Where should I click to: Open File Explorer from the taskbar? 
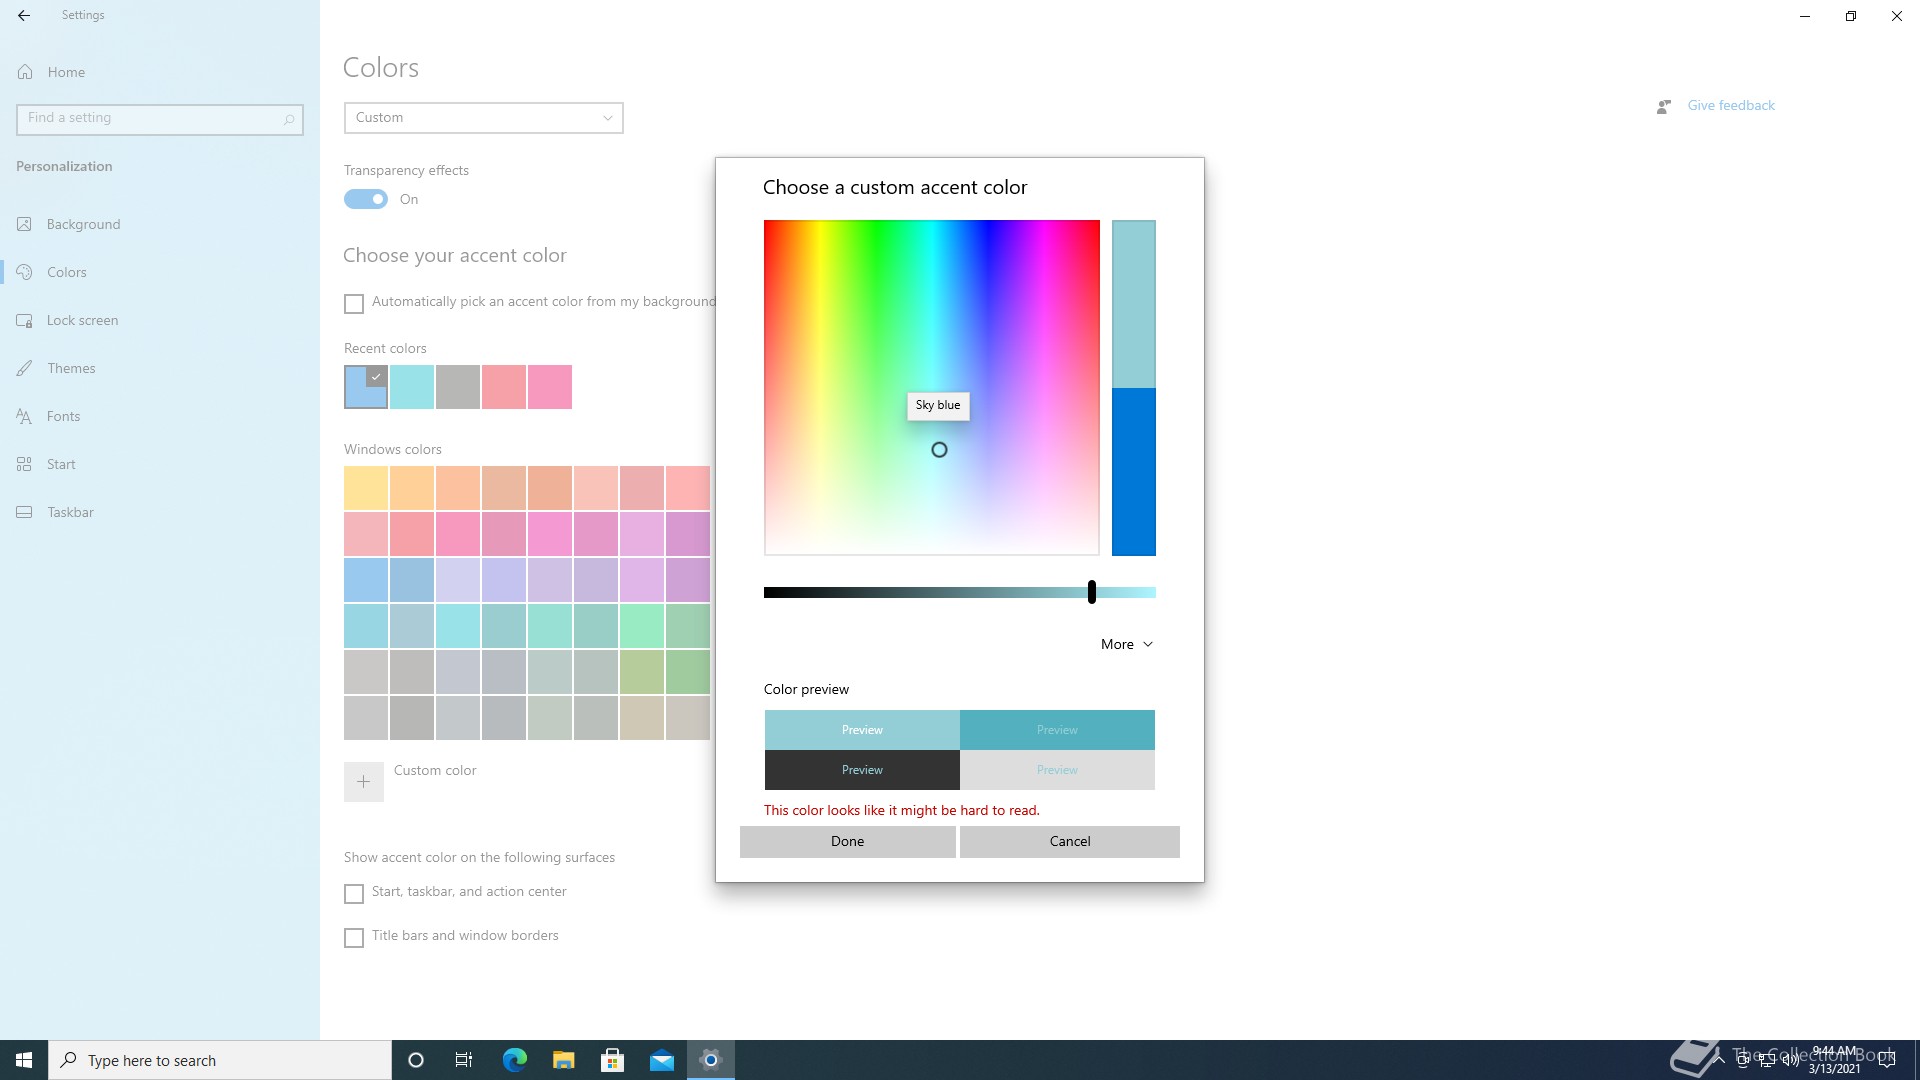[563, 1060]
